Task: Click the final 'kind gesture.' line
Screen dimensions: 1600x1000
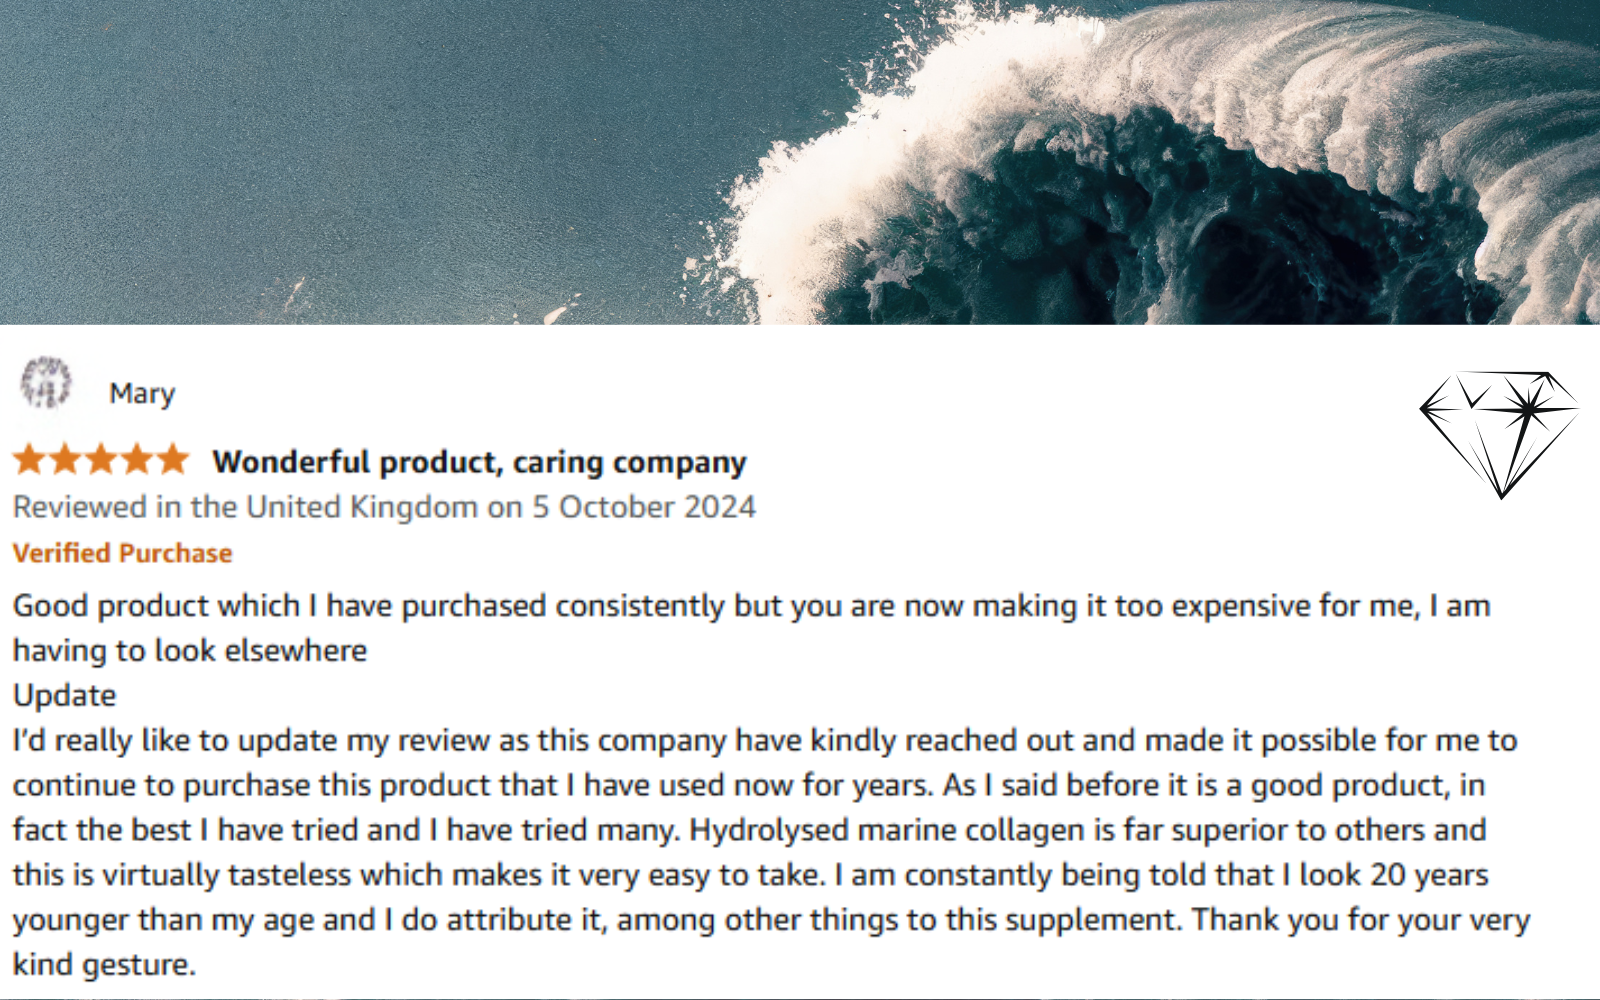Action: point(104,965)
